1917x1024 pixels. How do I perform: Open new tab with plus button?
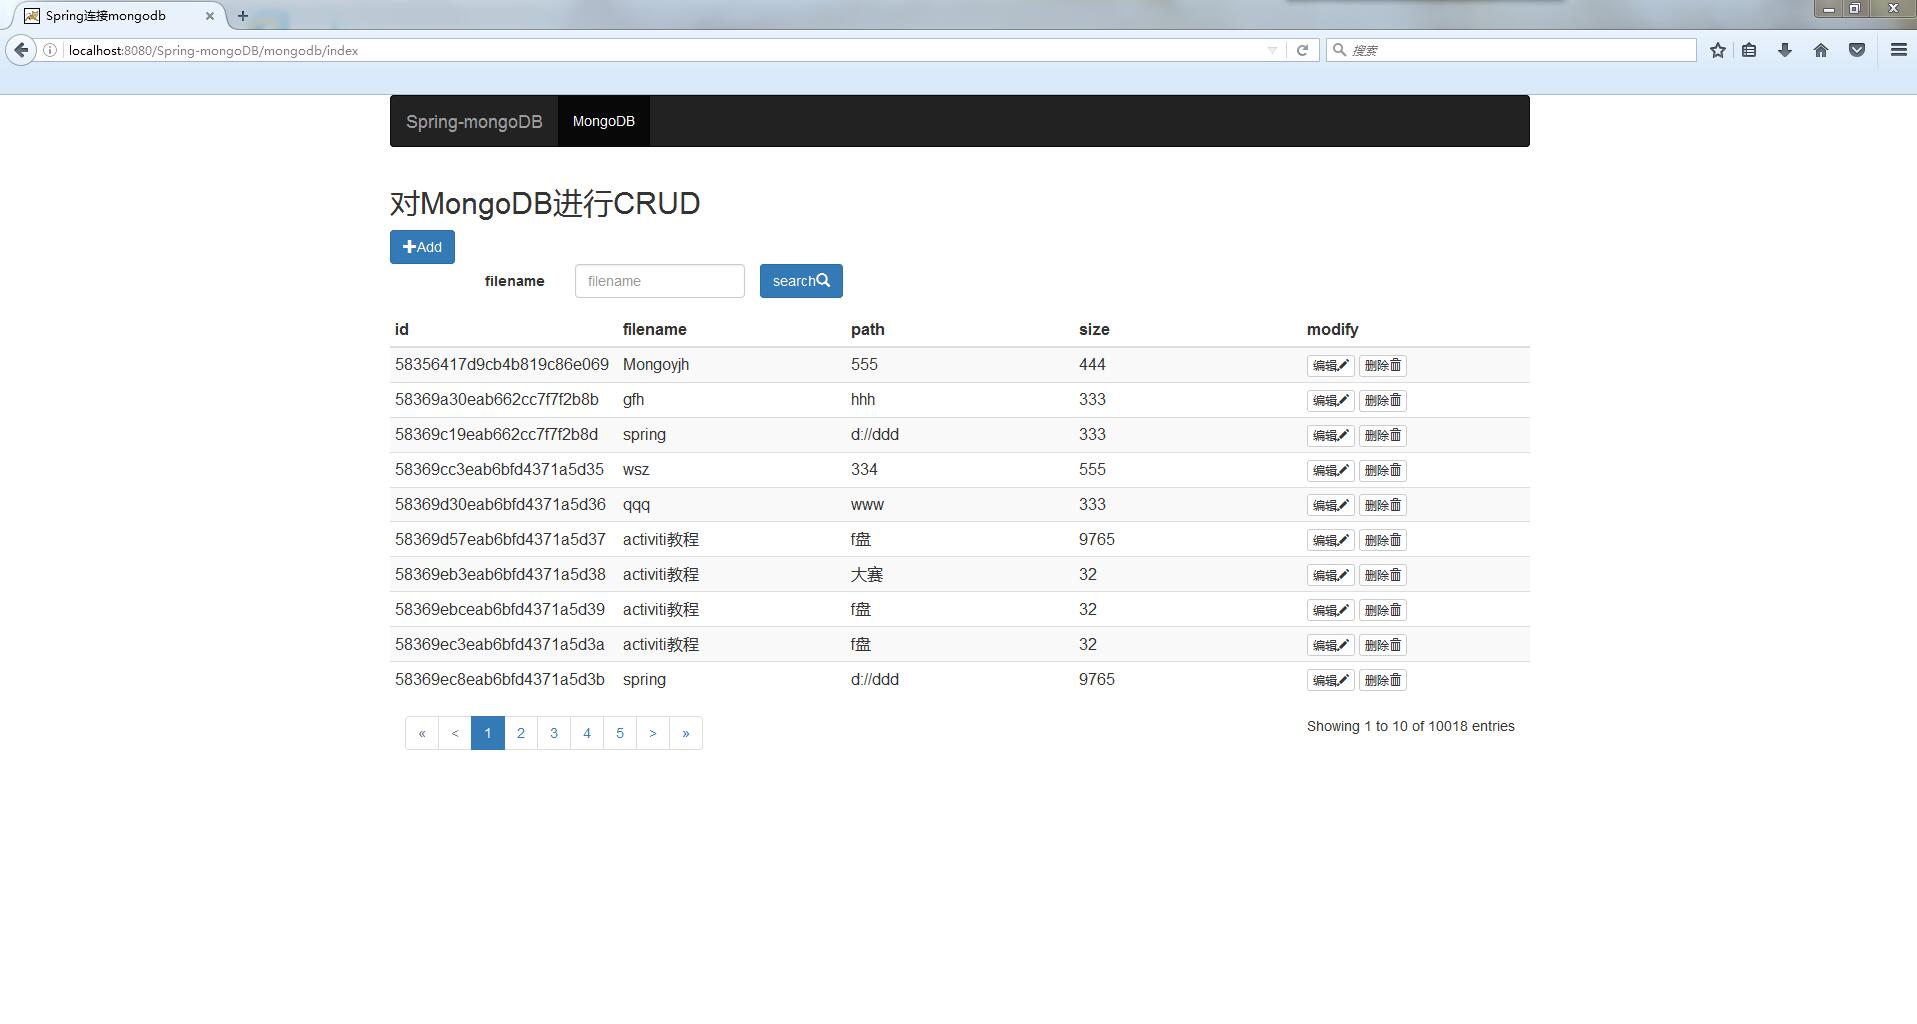click(243, 16)
